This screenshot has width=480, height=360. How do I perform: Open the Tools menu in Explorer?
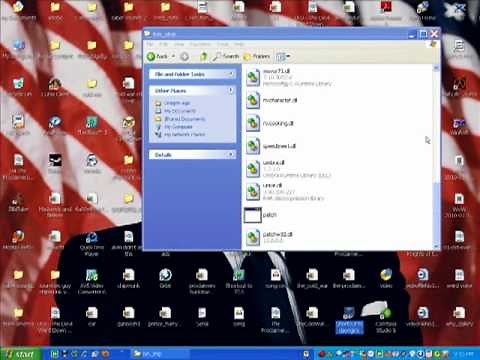coord(223,44)
